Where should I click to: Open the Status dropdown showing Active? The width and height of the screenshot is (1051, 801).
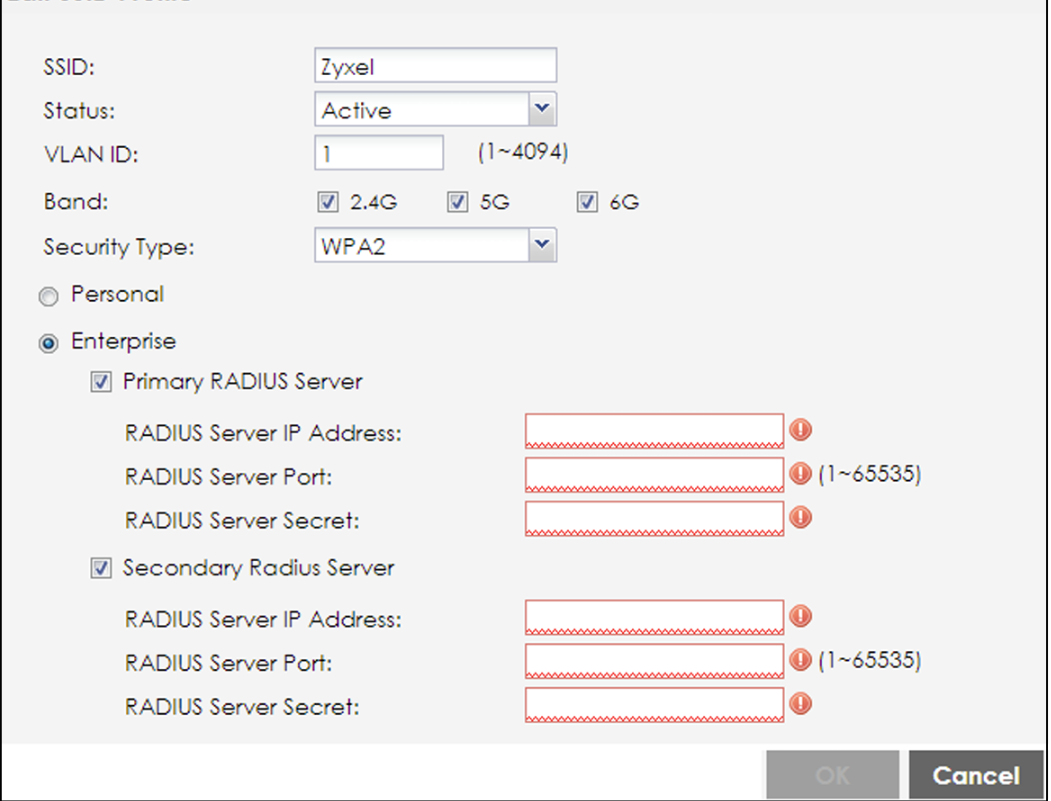pyautogui.click(x=541, y=109)
